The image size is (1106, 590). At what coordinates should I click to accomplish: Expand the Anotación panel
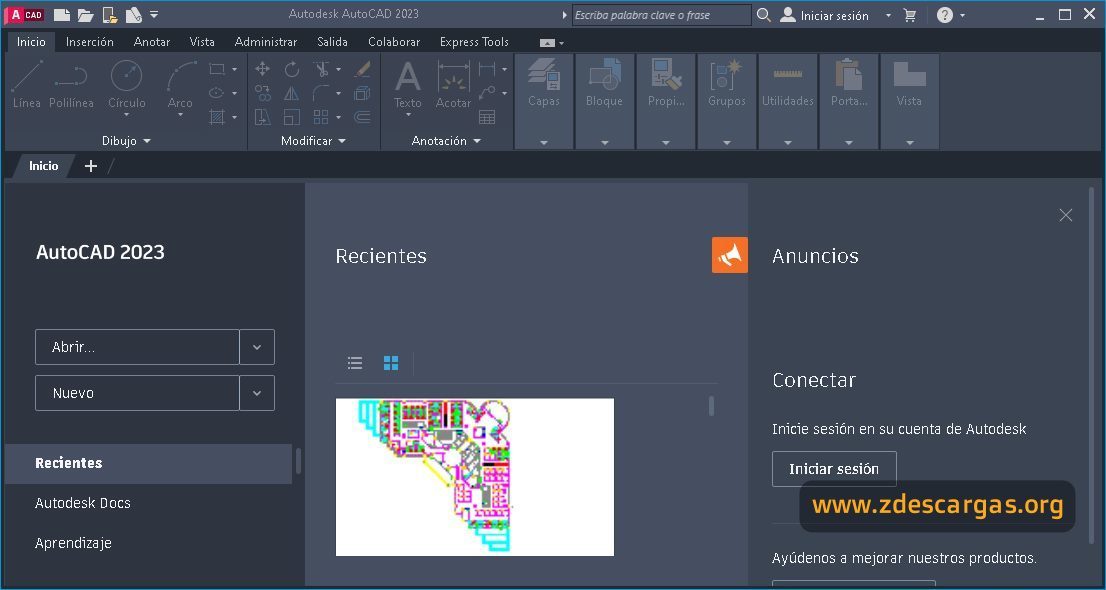coord(446,141)
